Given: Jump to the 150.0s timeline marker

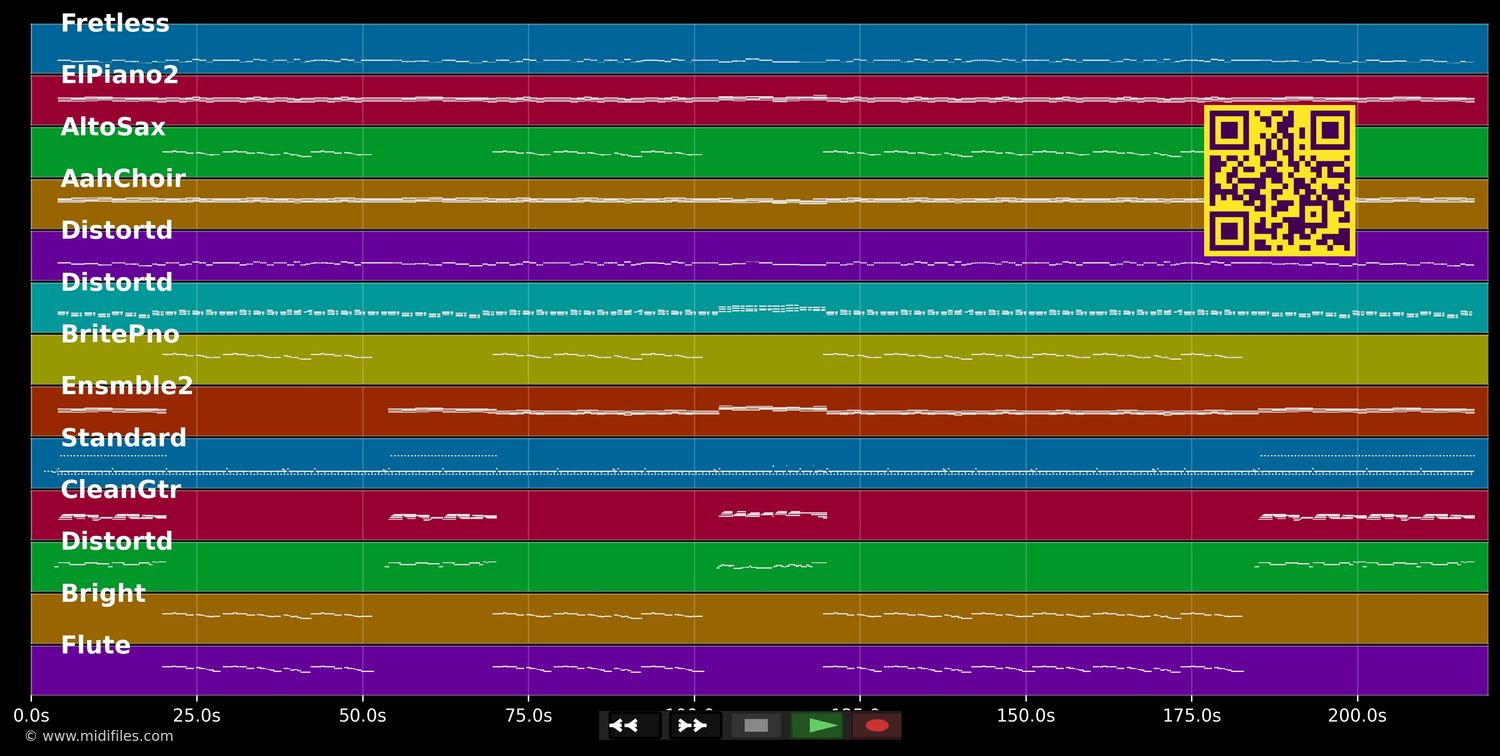Looking at the screenshot, I should coord(1025,716).
